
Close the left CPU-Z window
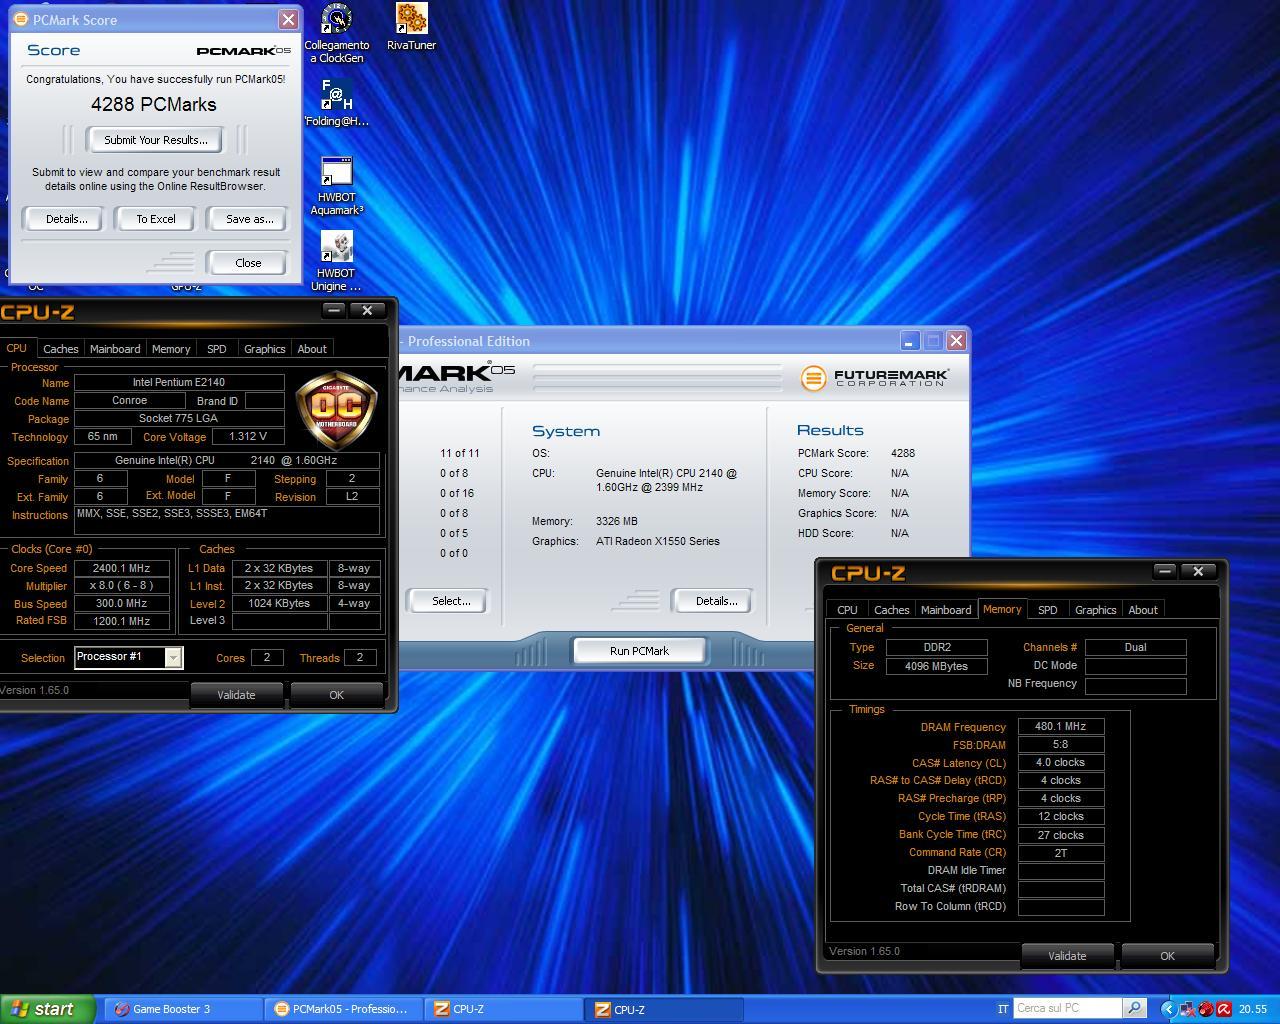(367, 310)
